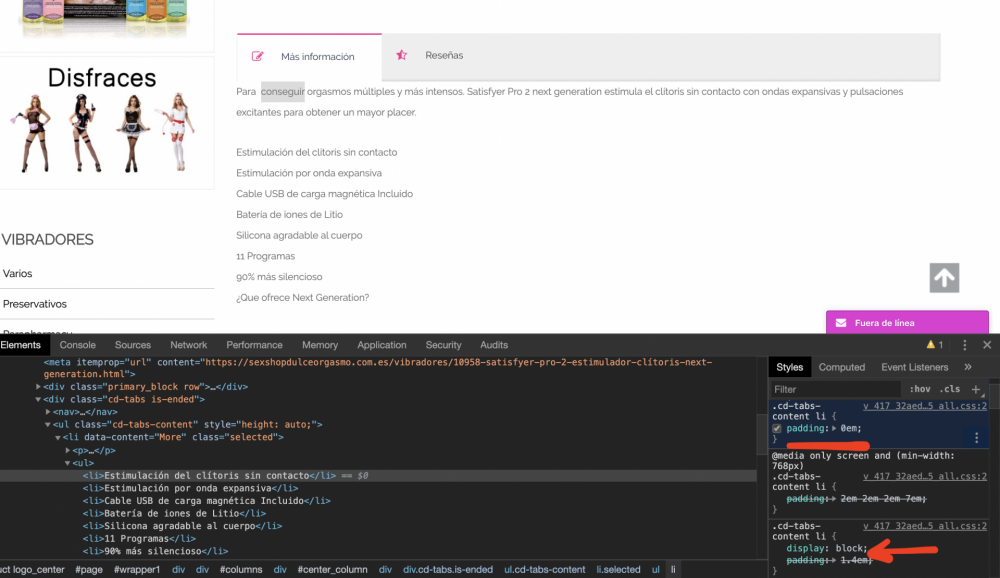Click the .cls element classes icon
Image resolution: width=1000 pixels, height=578 pixels.
[x=950, y=389]
